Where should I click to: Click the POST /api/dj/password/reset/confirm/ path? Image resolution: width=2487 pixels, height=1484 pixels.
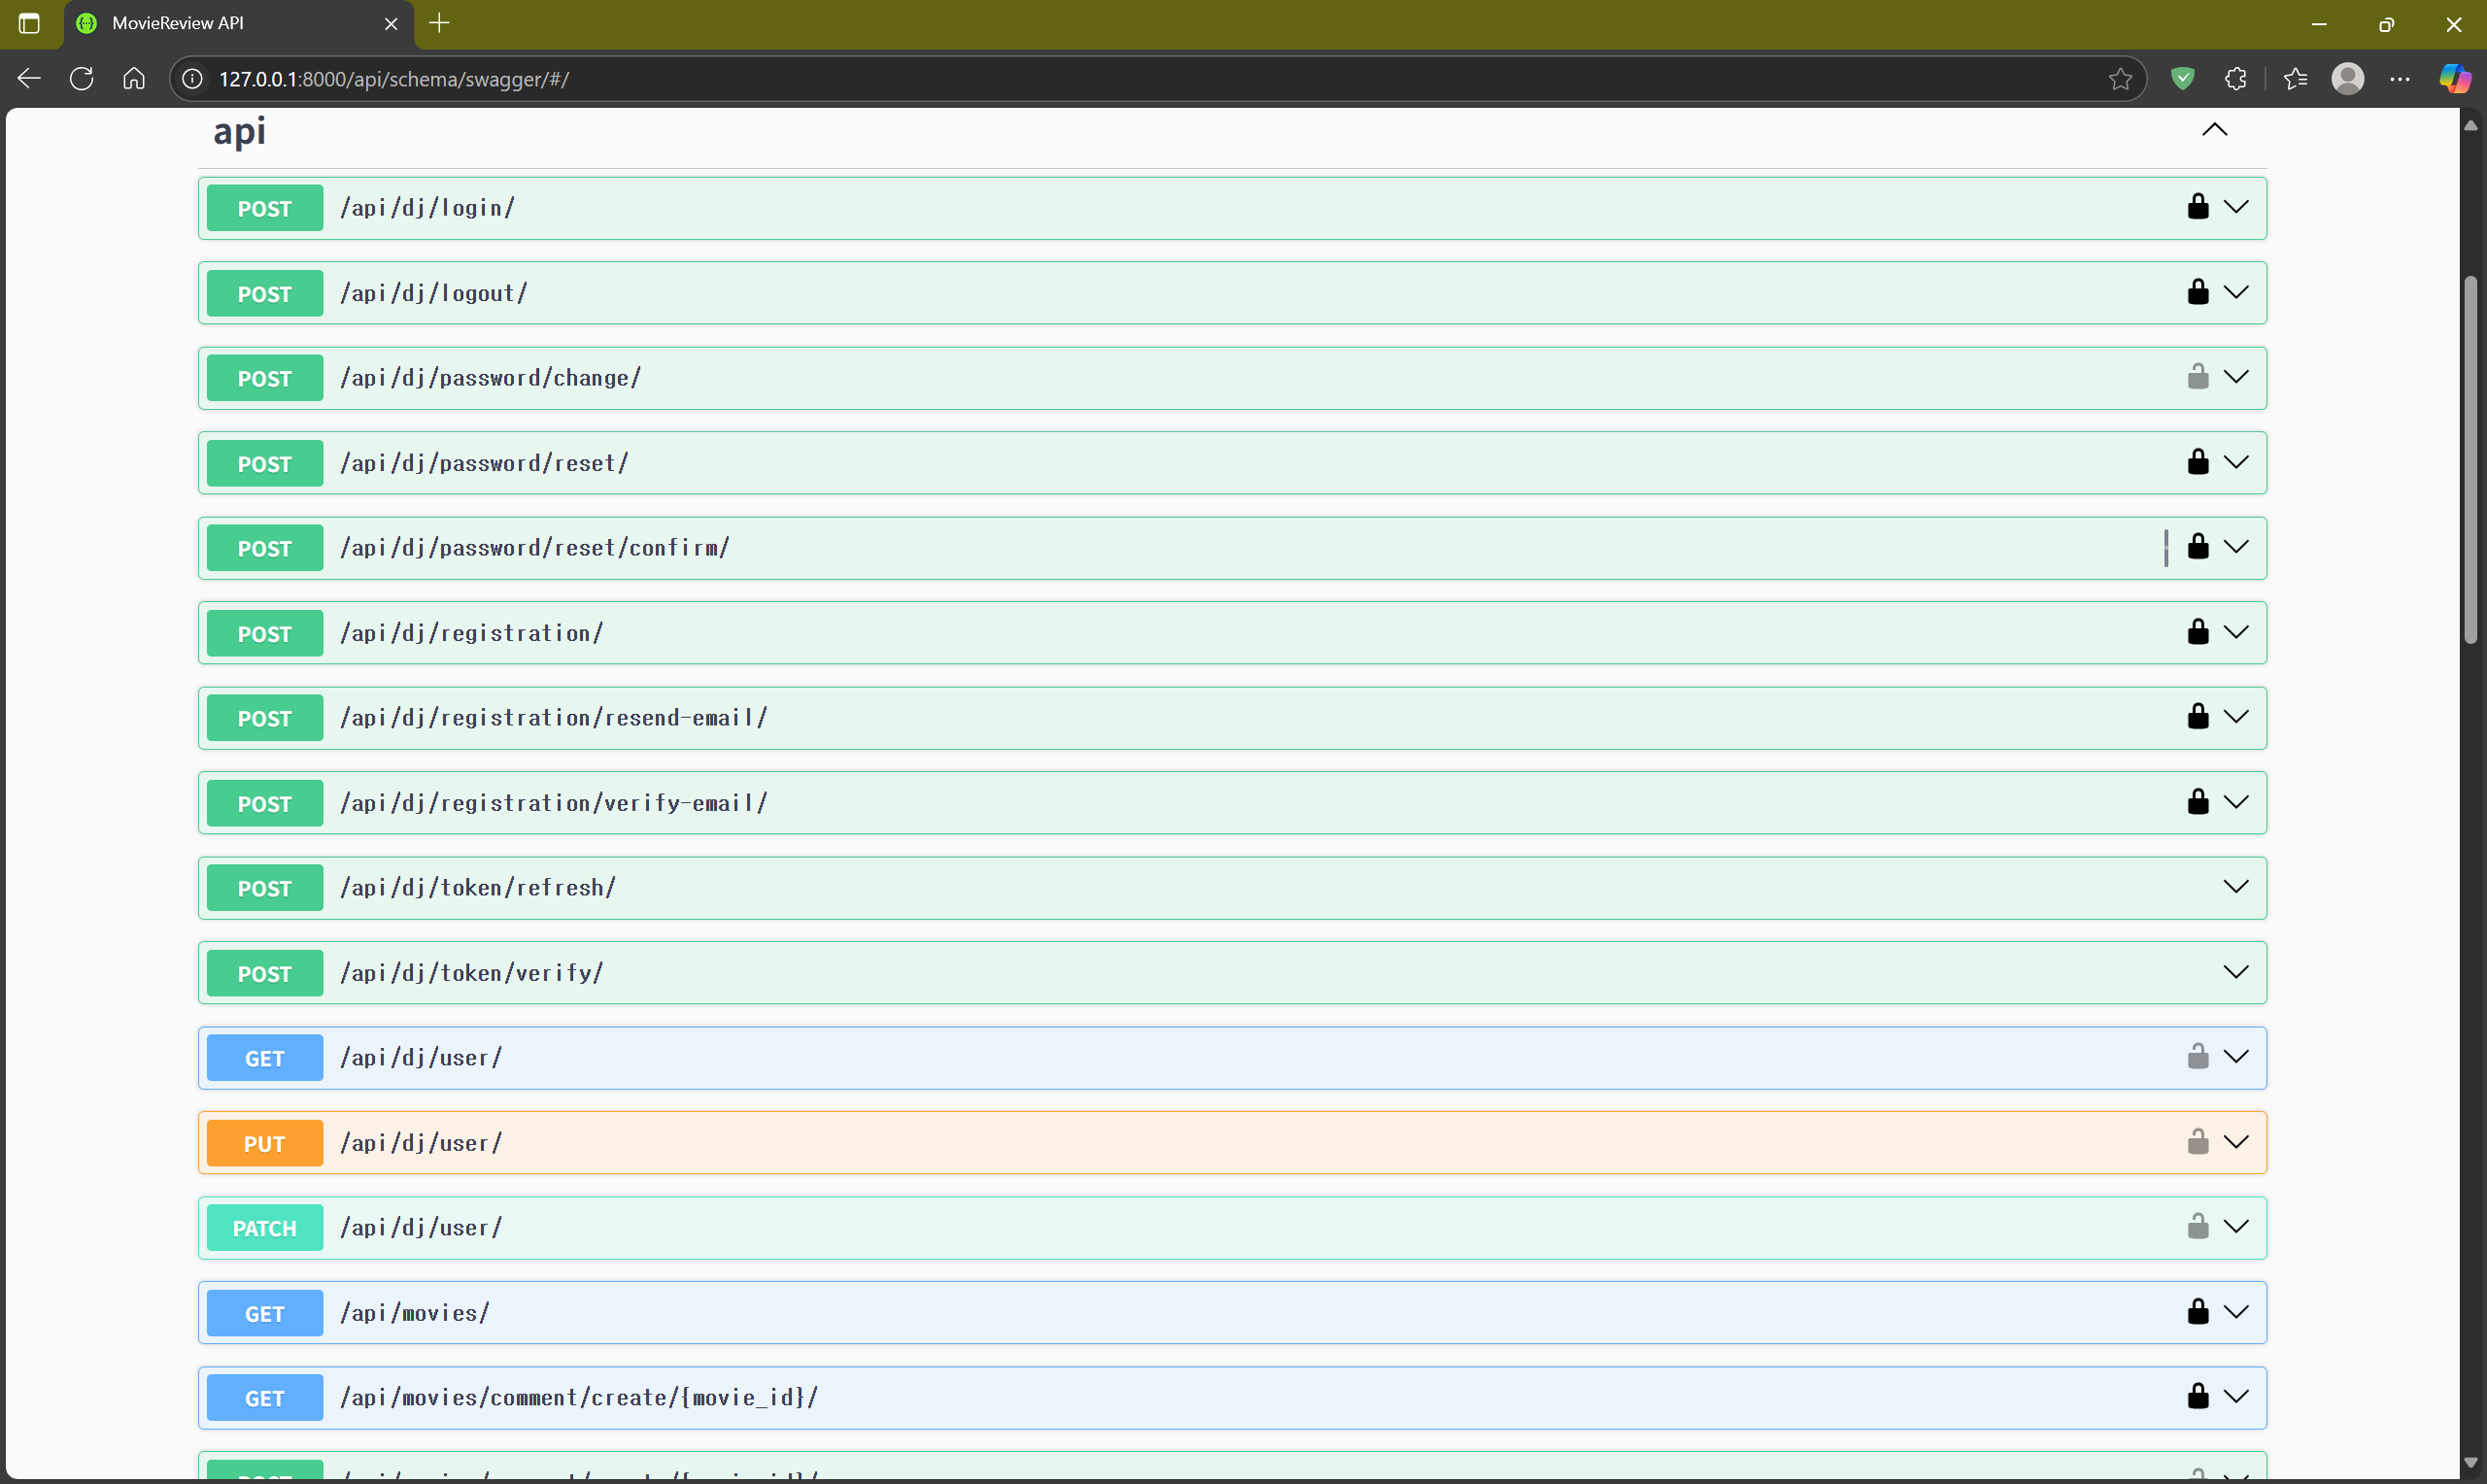(535, 548)
